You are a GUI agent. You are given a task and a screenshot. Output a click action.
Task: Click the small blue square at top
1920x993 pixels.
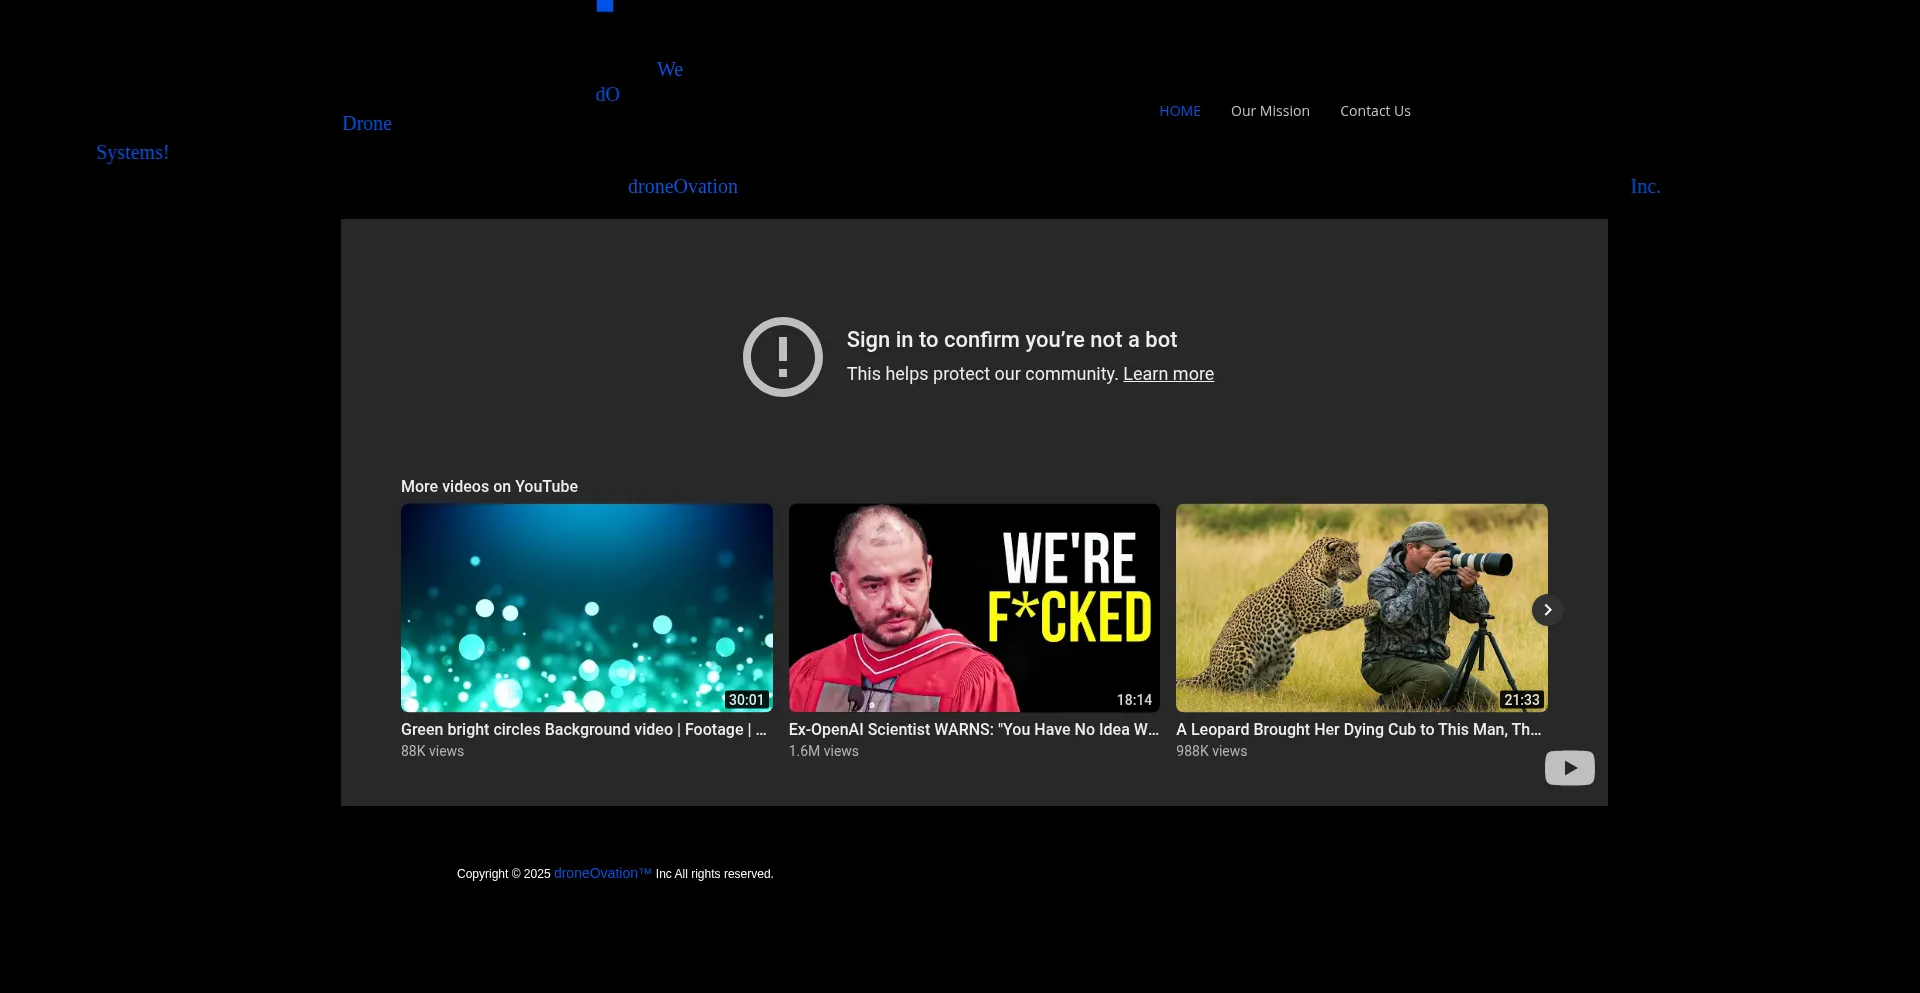[x=605, y=6]
